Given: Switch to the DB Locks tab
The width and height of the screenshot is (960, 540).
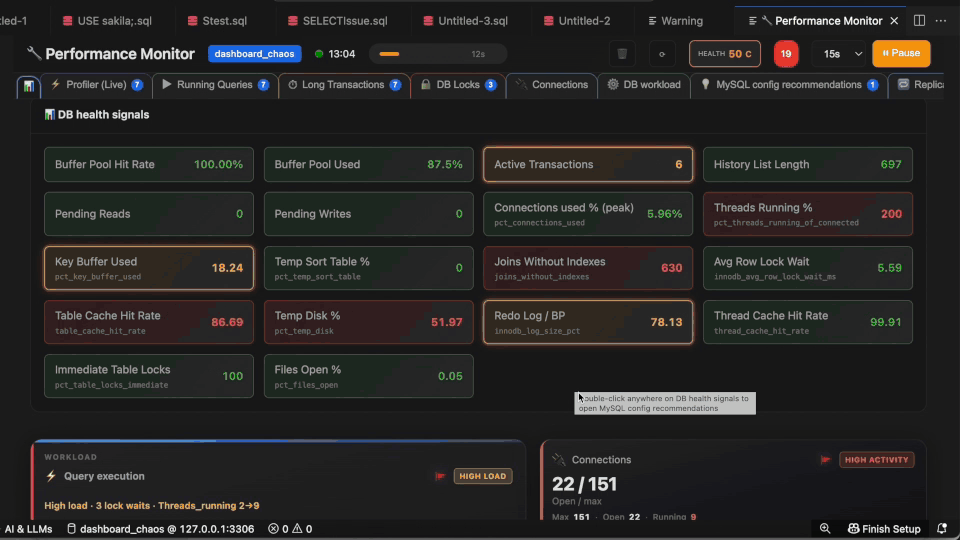Looking at the screenshot, I should coord(457,85).
